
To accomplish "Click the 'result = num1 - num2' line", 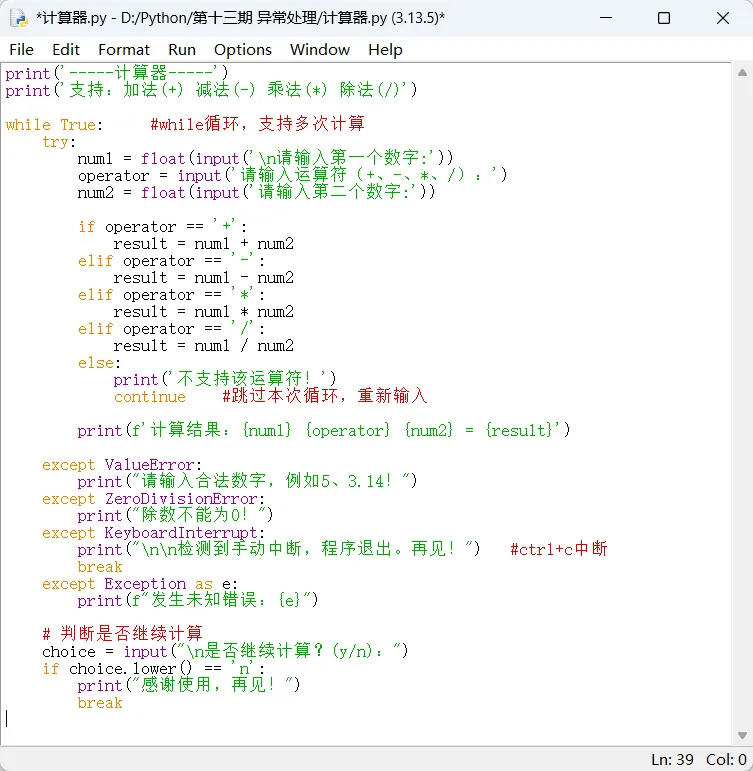I will tap(203, 278).
